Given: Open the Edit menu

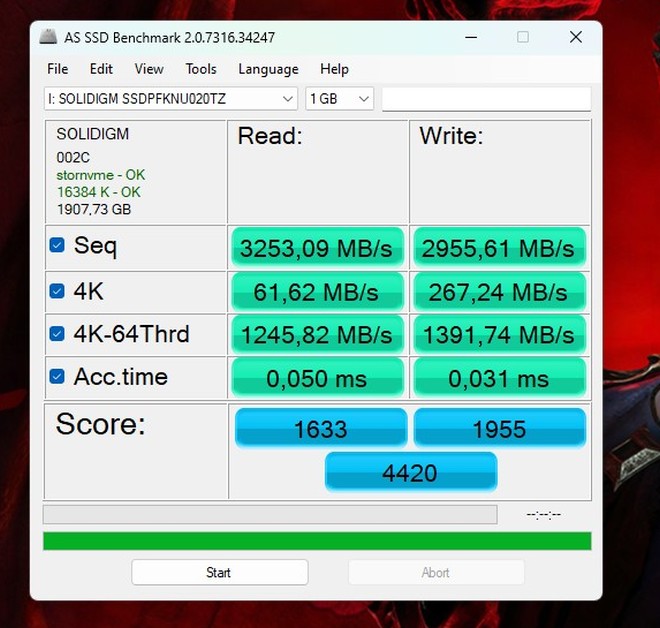Looking at the screenshot, I should tap(101, 69).
